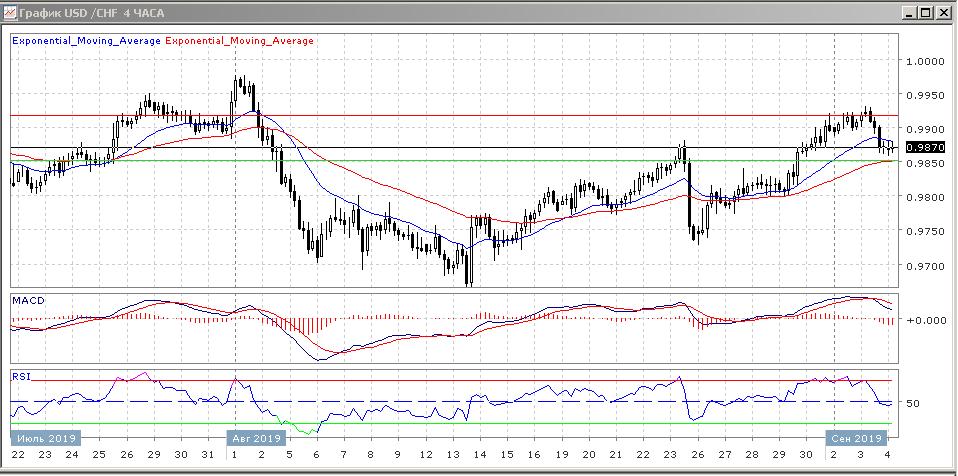Select the blue Exponential_Moving_Average legend label
Image resolution: width=958 pixels, height=476 pixels.
click(85, 41)
